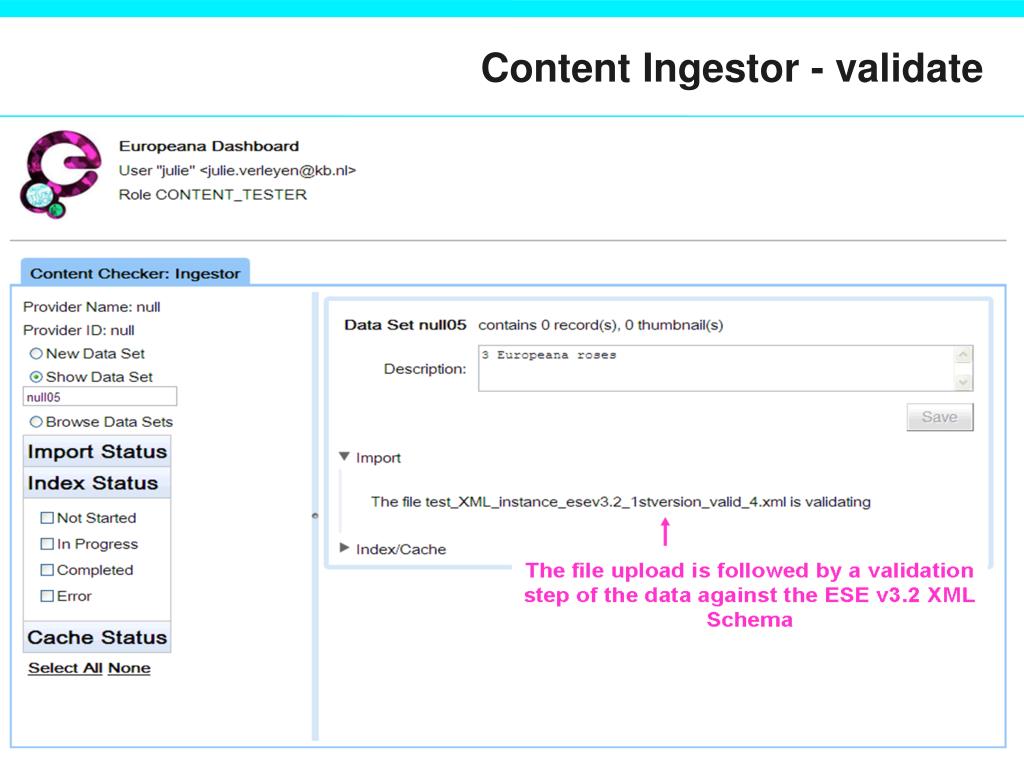The width and height of the screenshot is (1024, 768).
Task: Open the Cache Status panel header
Action: point(97,637)
